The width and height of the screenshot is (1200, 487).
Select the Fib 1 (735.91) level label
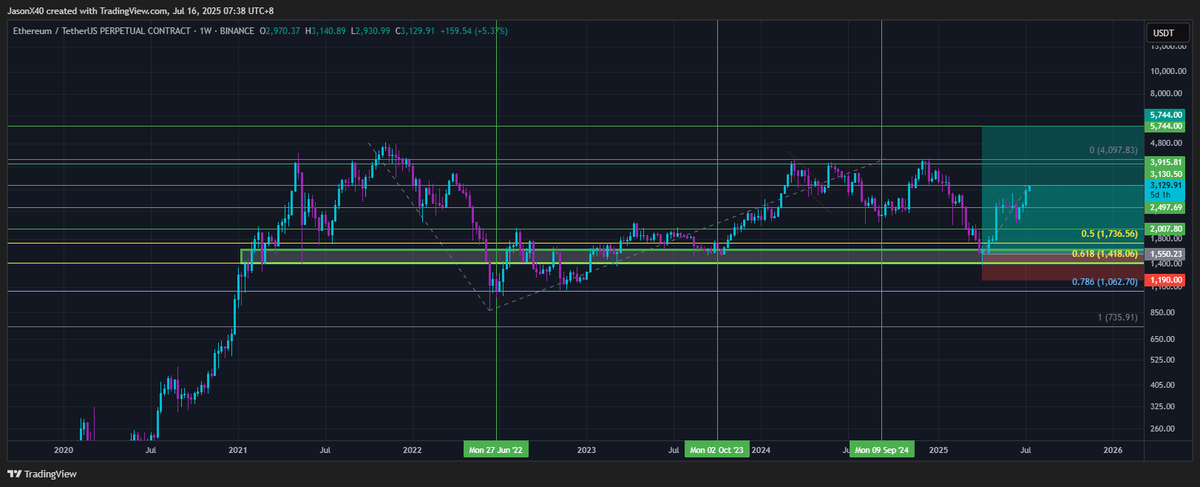tap(1118, 317)
